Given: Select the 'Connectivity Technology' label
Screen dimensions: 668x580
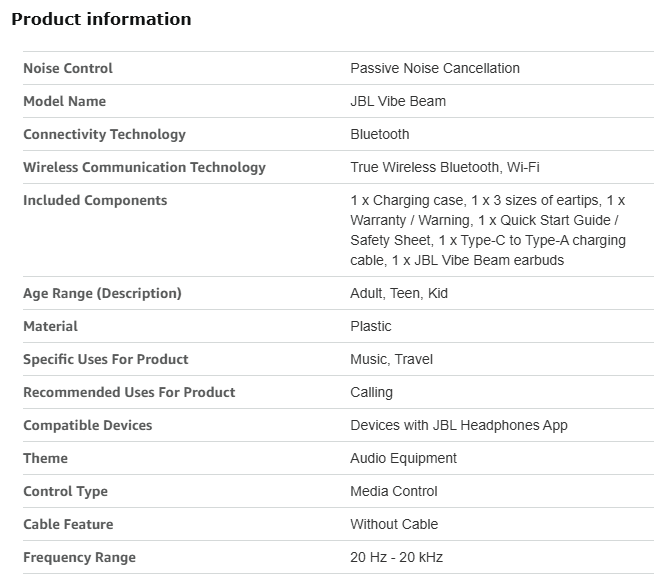Looking at the screenshot, I should click(104, 134).
